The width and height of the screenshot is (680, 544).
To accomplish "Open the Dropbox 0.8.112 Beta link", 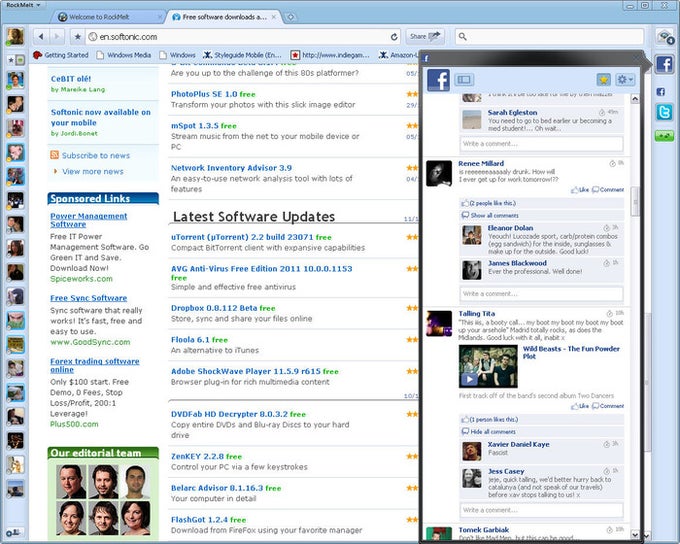I will 214,308.
